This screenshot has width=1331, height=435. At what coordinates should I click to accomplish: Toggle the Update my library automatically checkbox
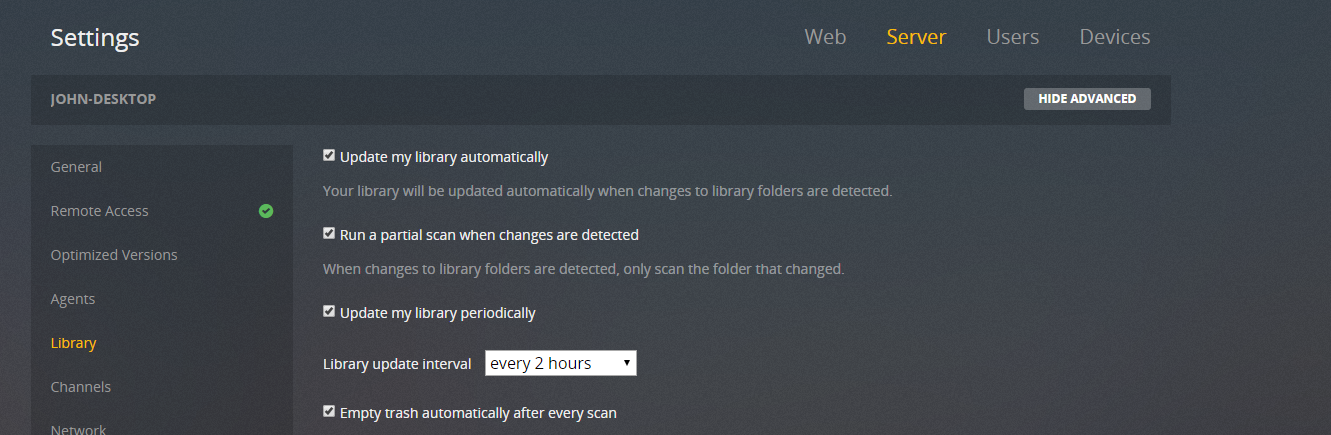pos(329,156)
